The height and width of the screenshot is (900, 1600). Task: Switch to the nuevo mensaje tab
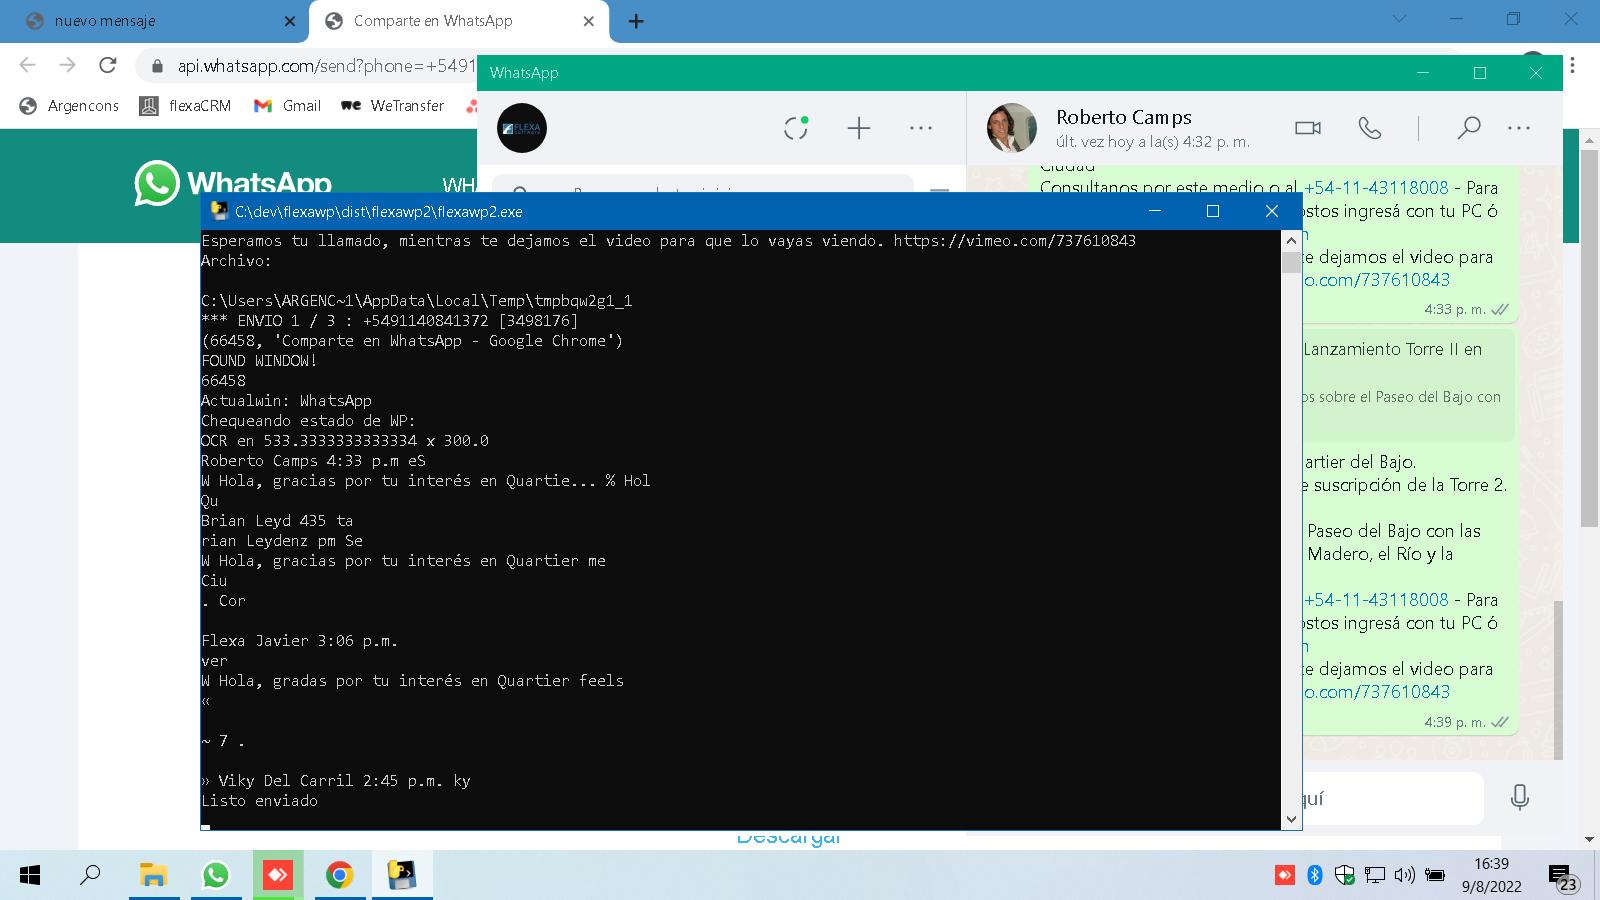coord(155,21)
